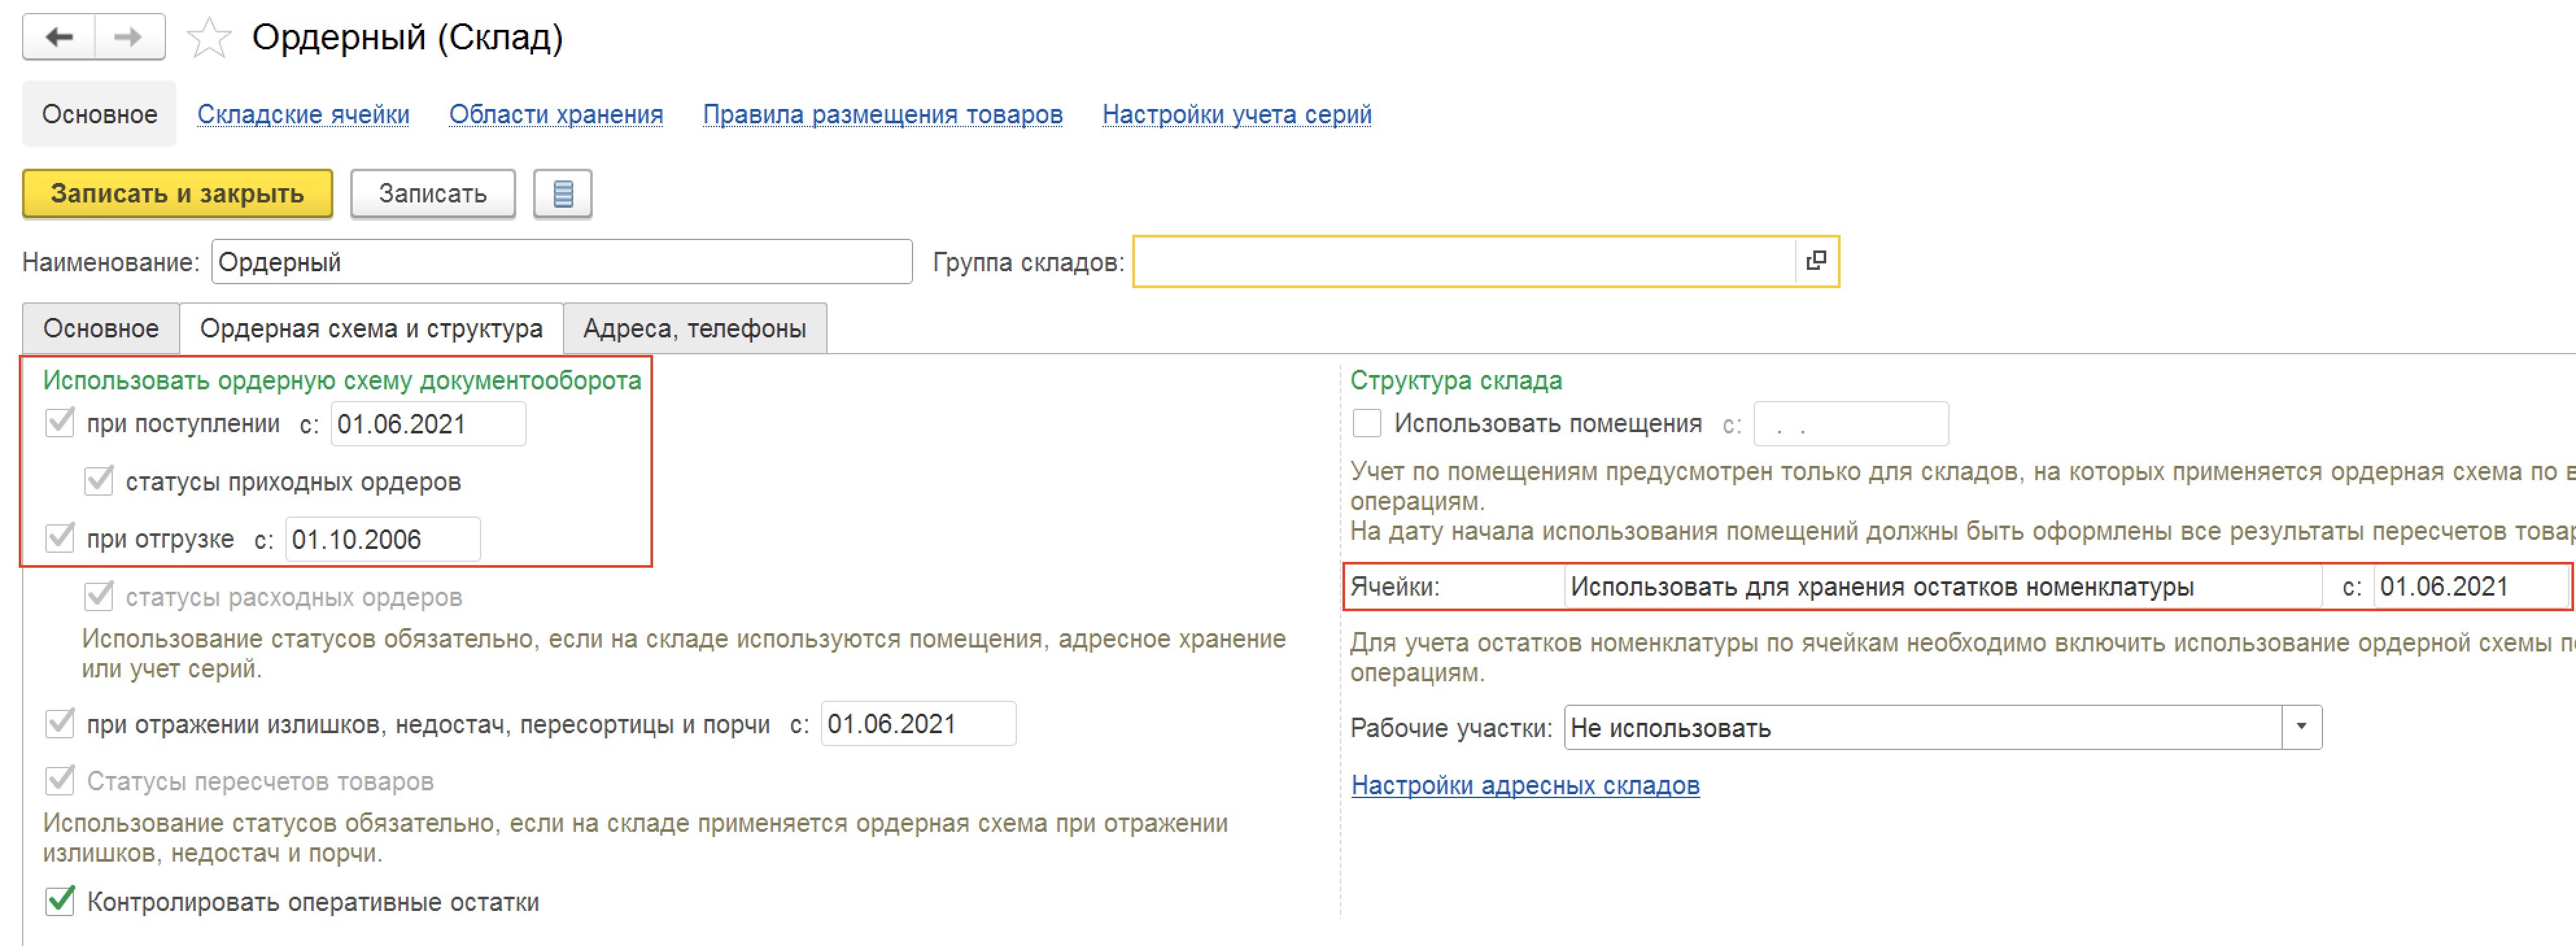The width and height of the screenshot is (2576, 946).
Task: Toggle the 'при отгрузке' checkbox
Action: click(60, 538)
